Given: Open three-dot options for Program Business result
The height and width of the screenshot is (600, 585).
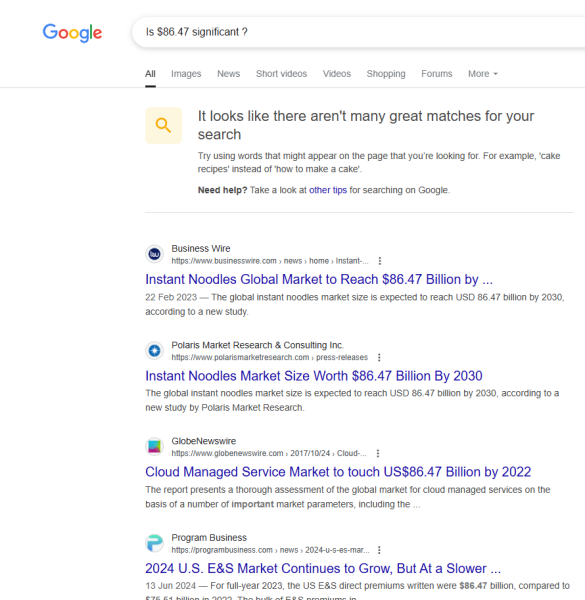Looking at the screenshot, I should tap(379, 550).
